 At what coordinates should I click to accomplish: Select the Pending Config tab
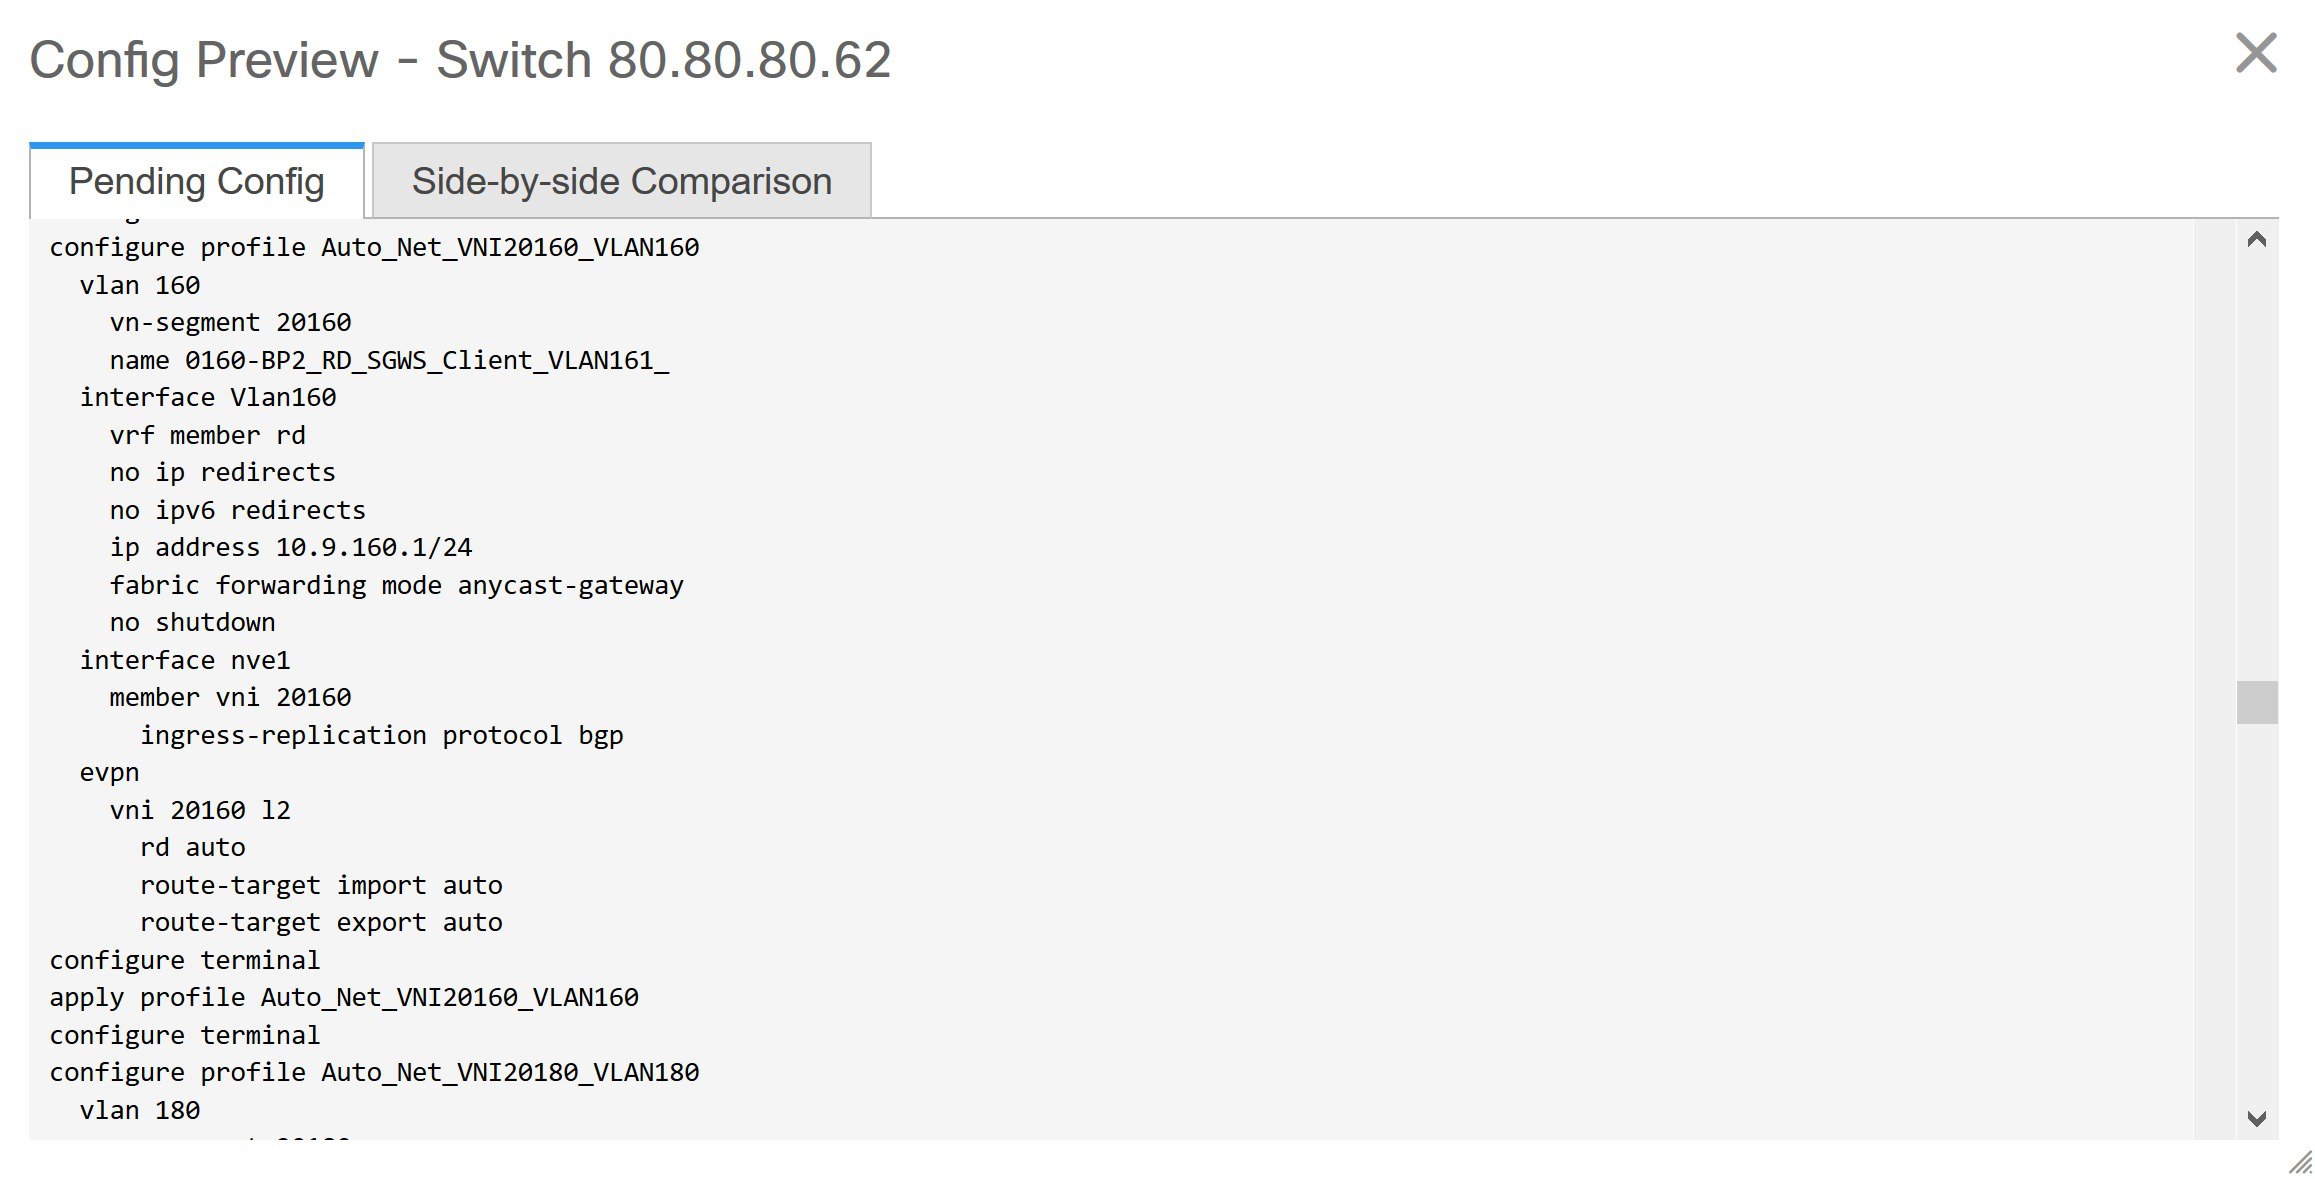coord(197,181)
